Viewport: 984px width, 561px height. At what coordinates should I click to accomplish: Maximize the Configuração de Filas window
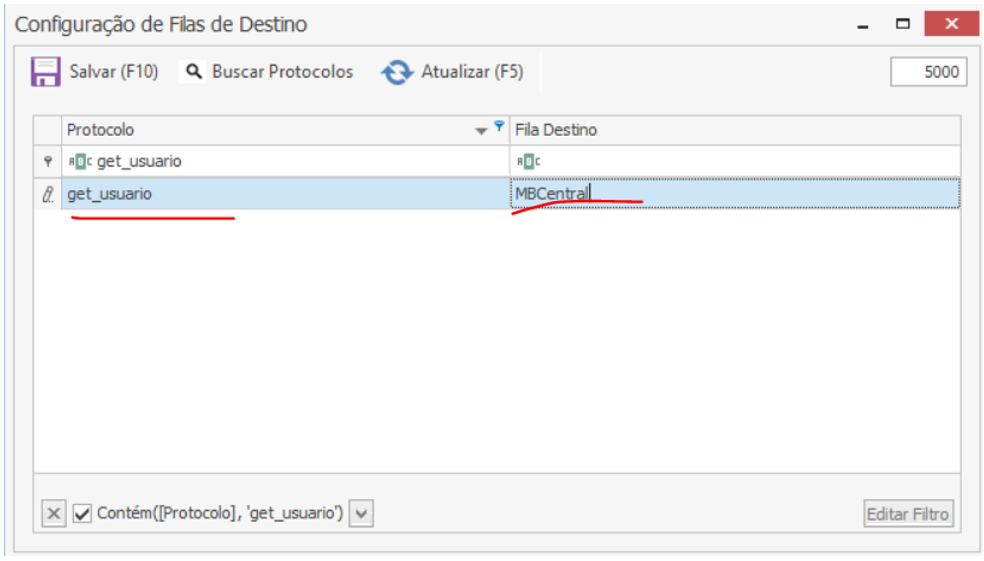click(x=902, y=24)
